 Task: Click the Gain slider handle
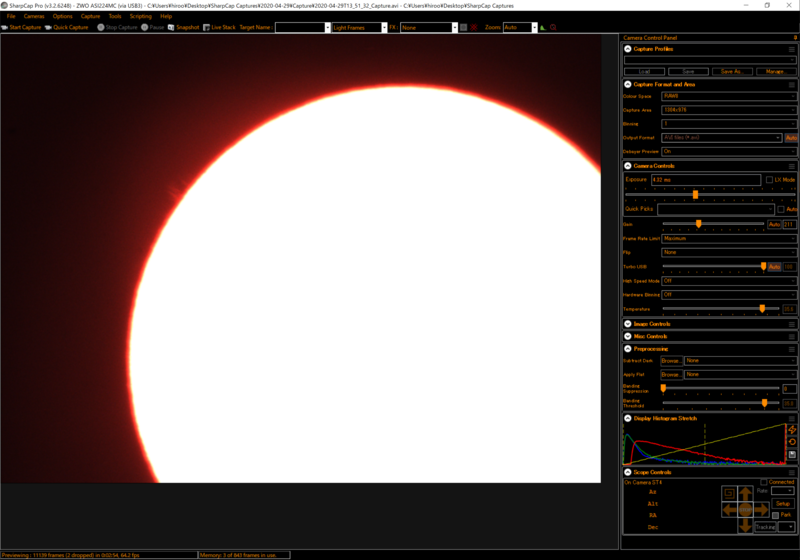[x=698, y=223]
